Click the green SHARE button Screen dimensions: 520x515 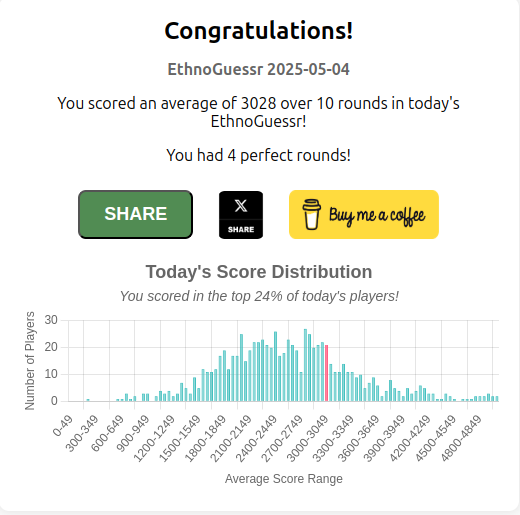coord(135,214)
